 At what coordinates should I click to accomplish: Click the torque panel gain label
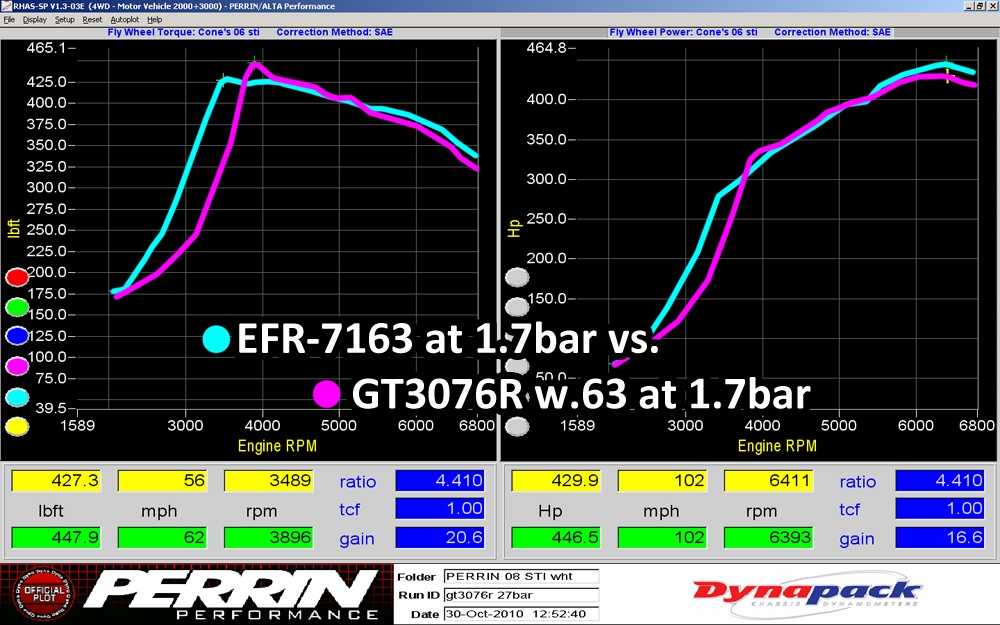(x=357, y=539)
